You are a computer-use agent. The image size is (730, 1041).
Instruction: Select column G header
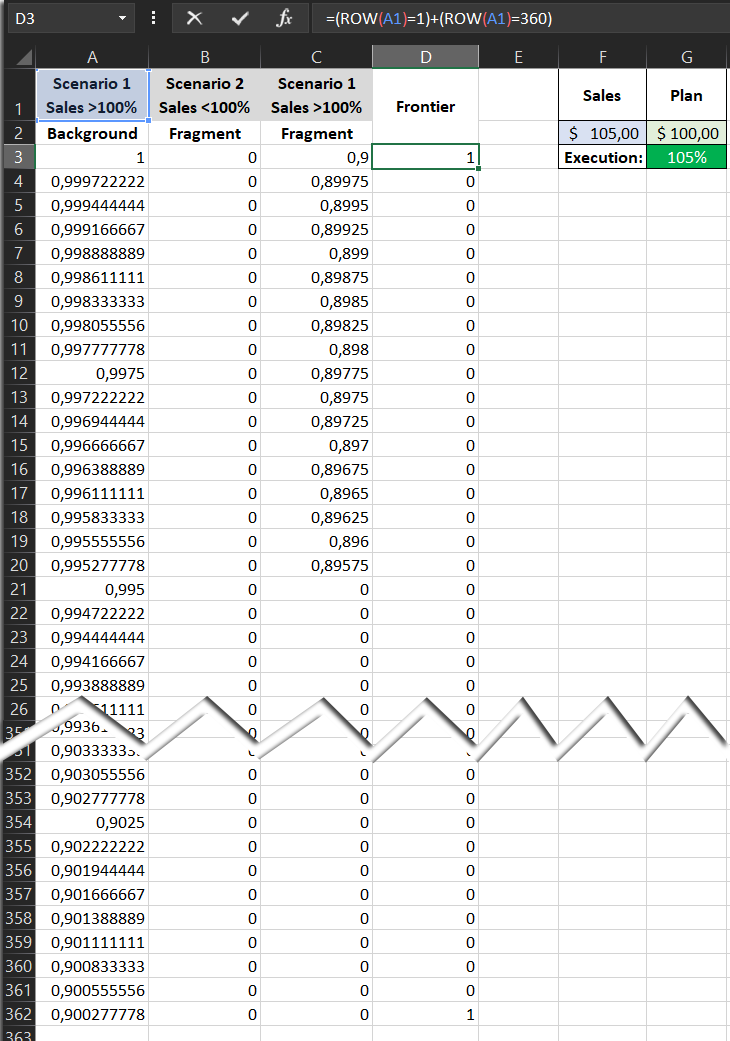click(686, 57)
